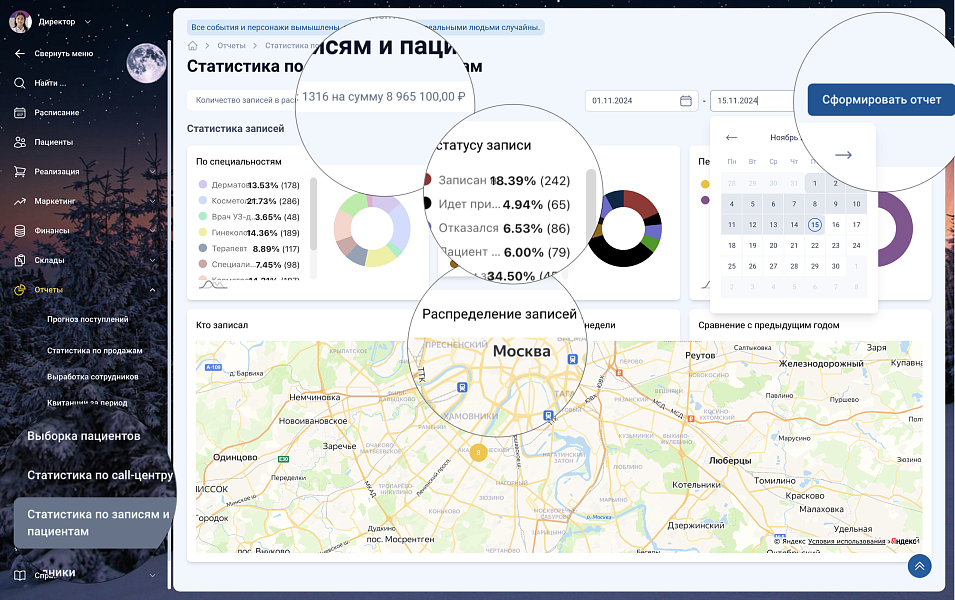
Task: Go to previous month in calendar
Action: point(731,137)
